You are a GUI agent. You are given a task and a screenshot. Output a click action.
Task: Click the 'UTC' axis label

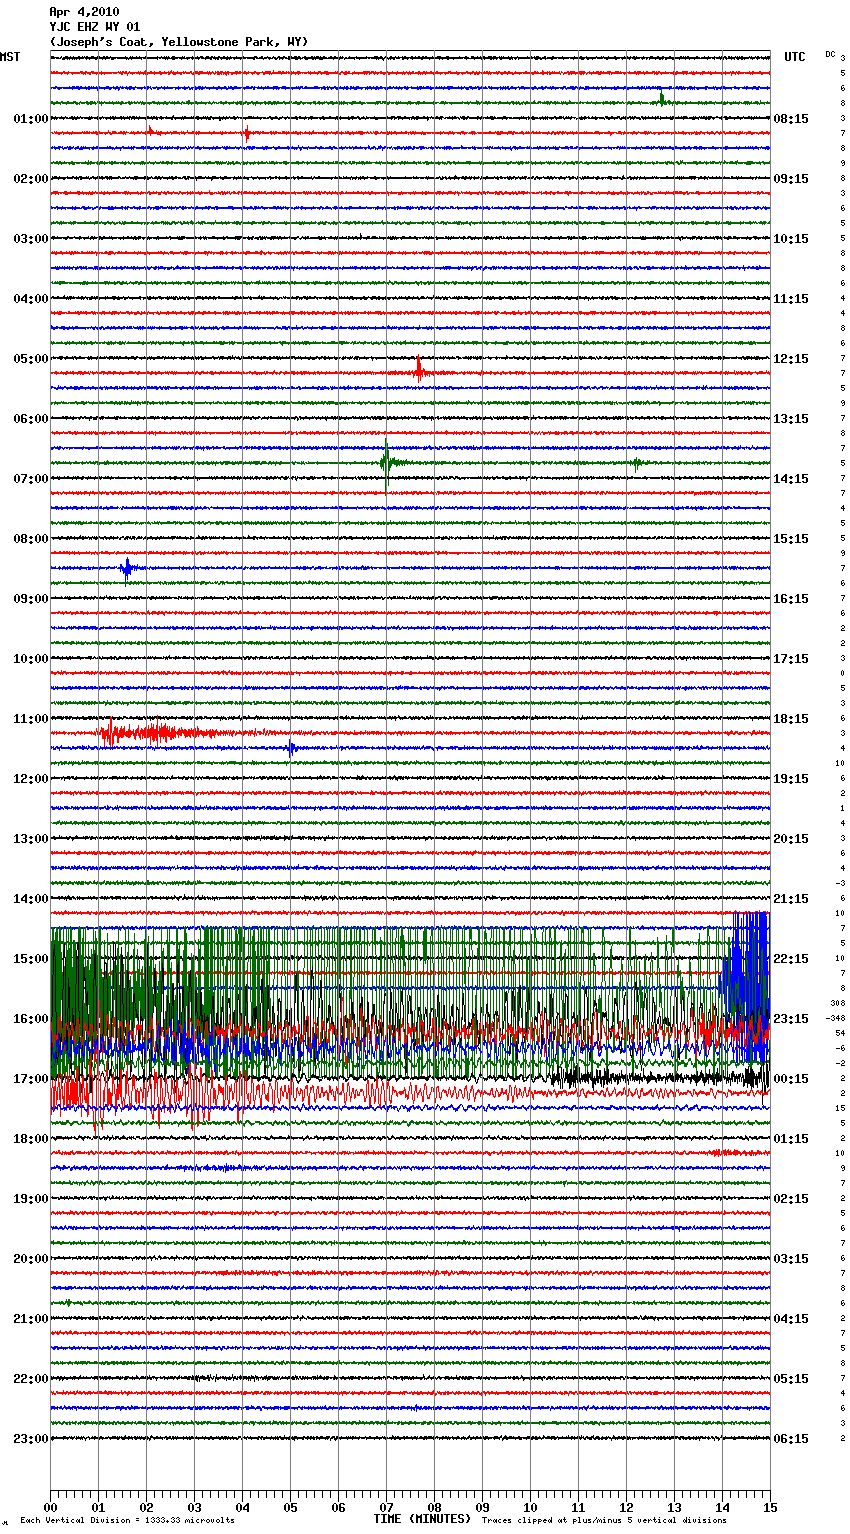coord(795,57)
